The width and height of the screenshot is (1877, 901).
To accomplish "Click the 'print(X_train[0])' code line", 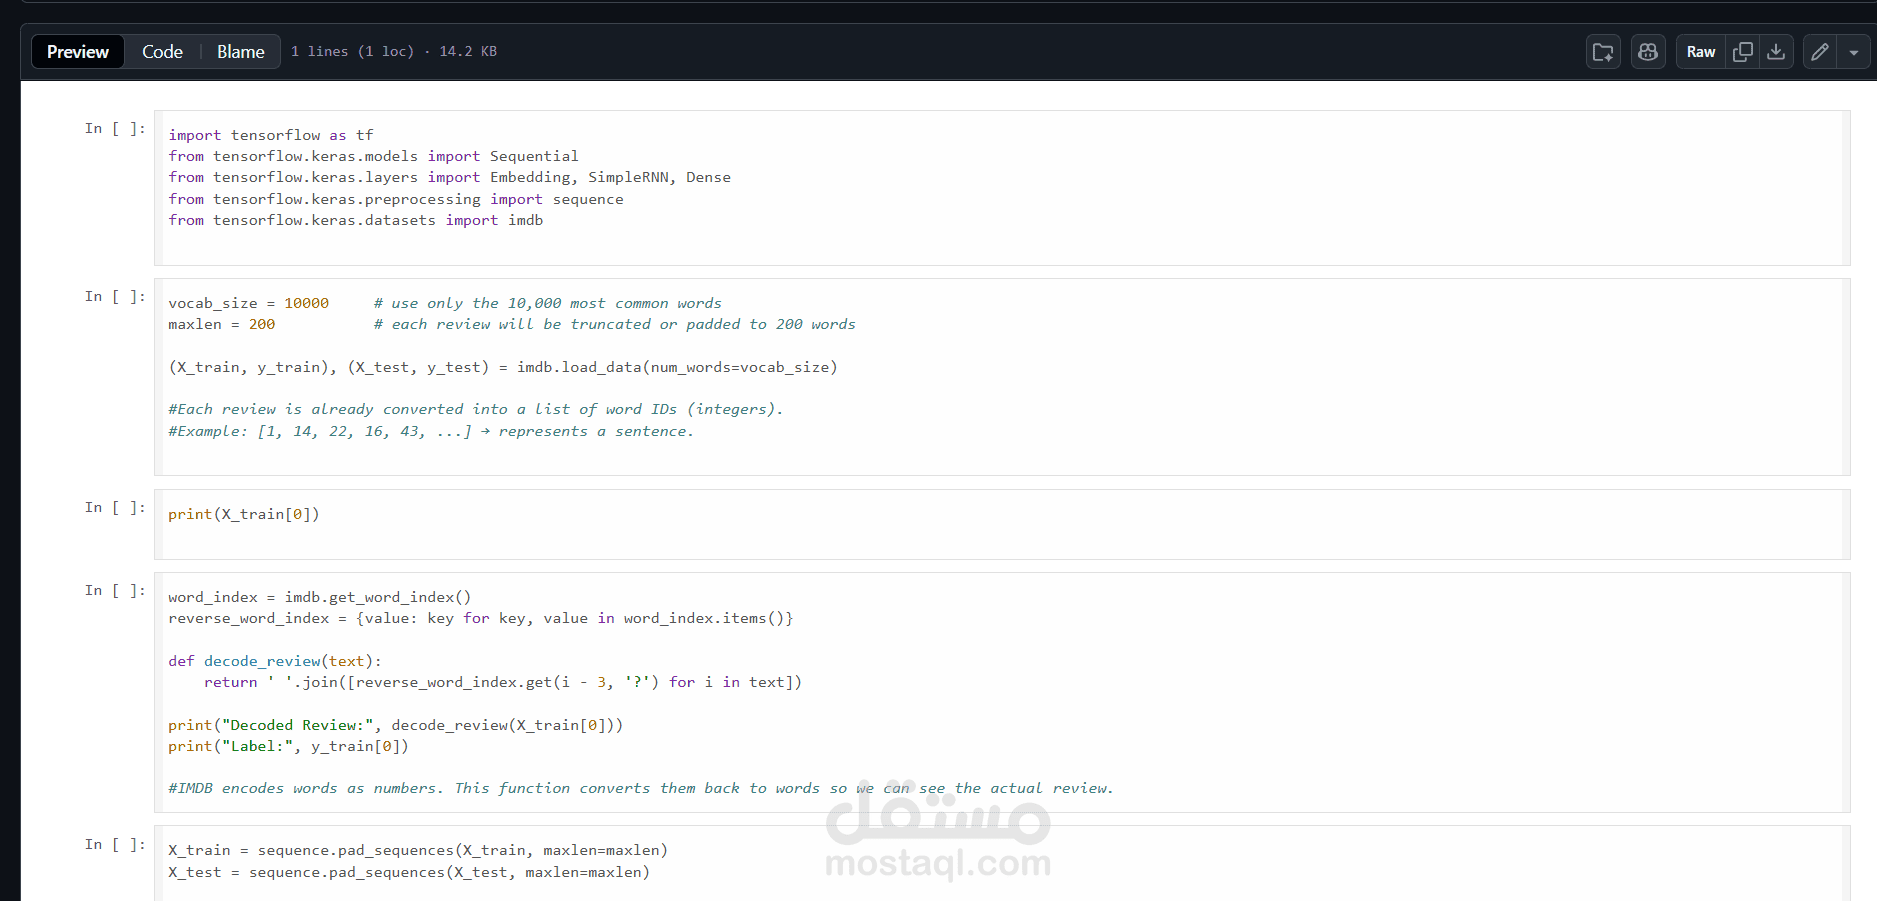I will [x=244, y=514].
